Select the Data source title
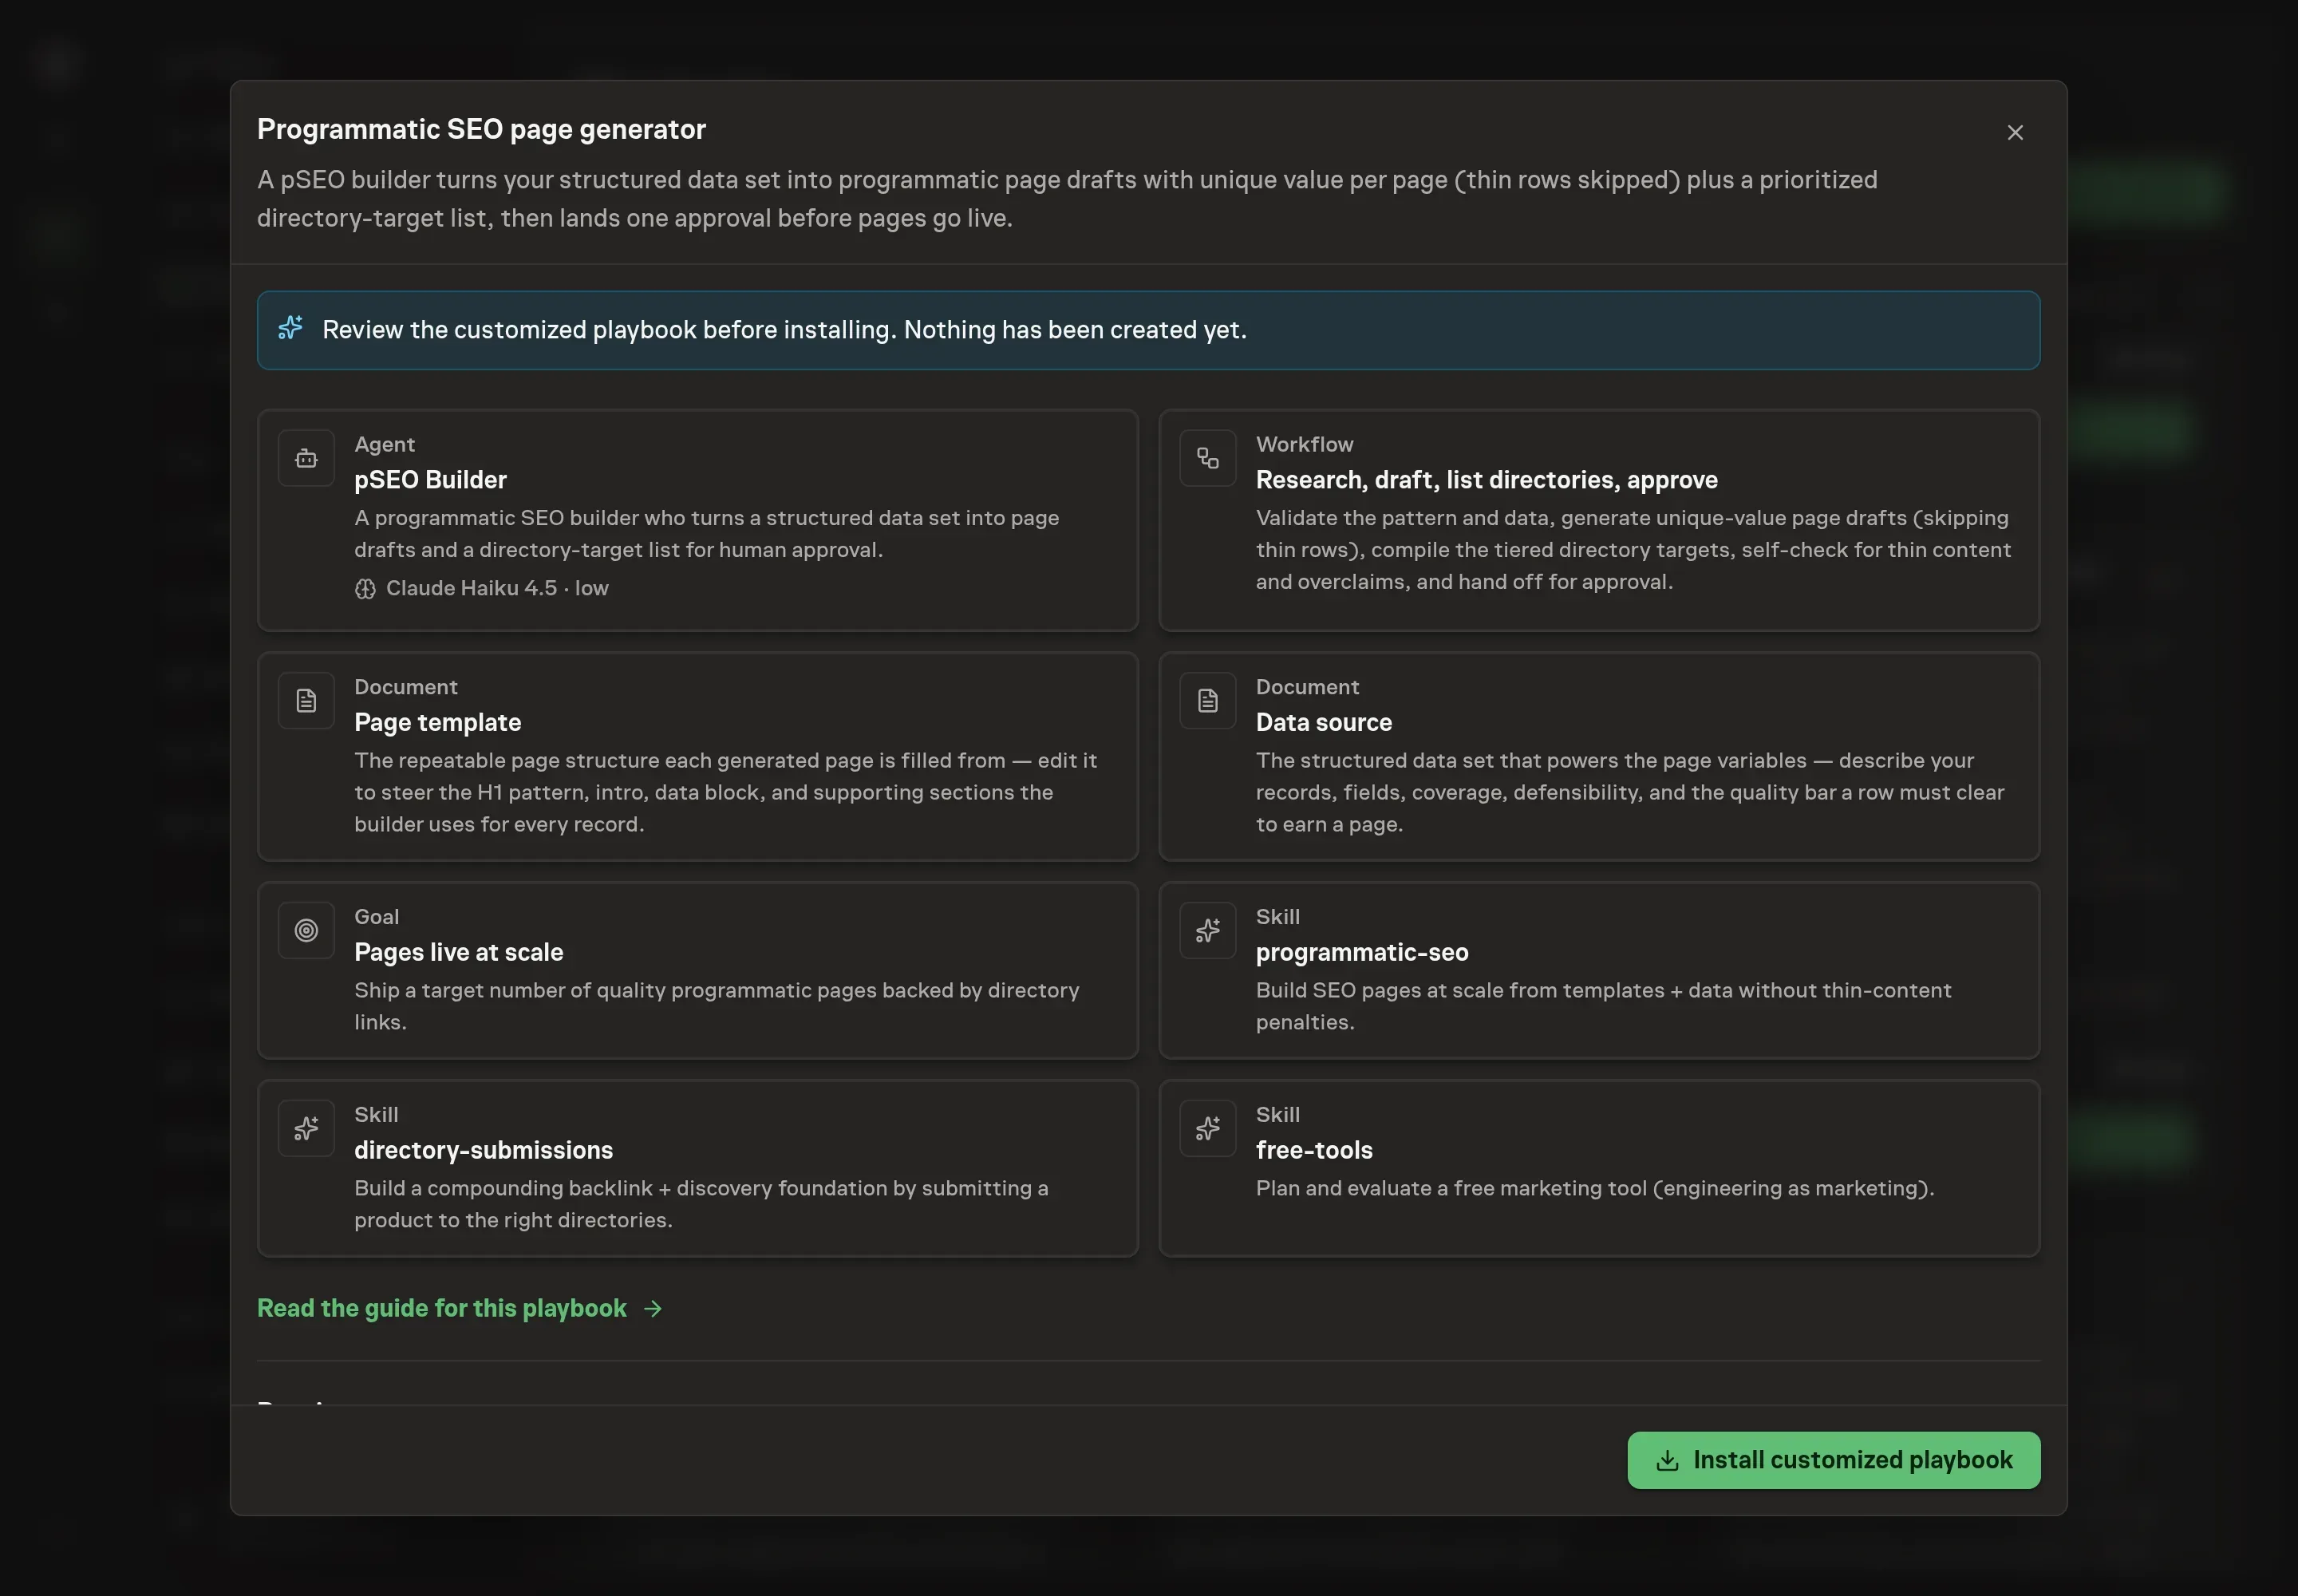 click(x=1323, y=722)
